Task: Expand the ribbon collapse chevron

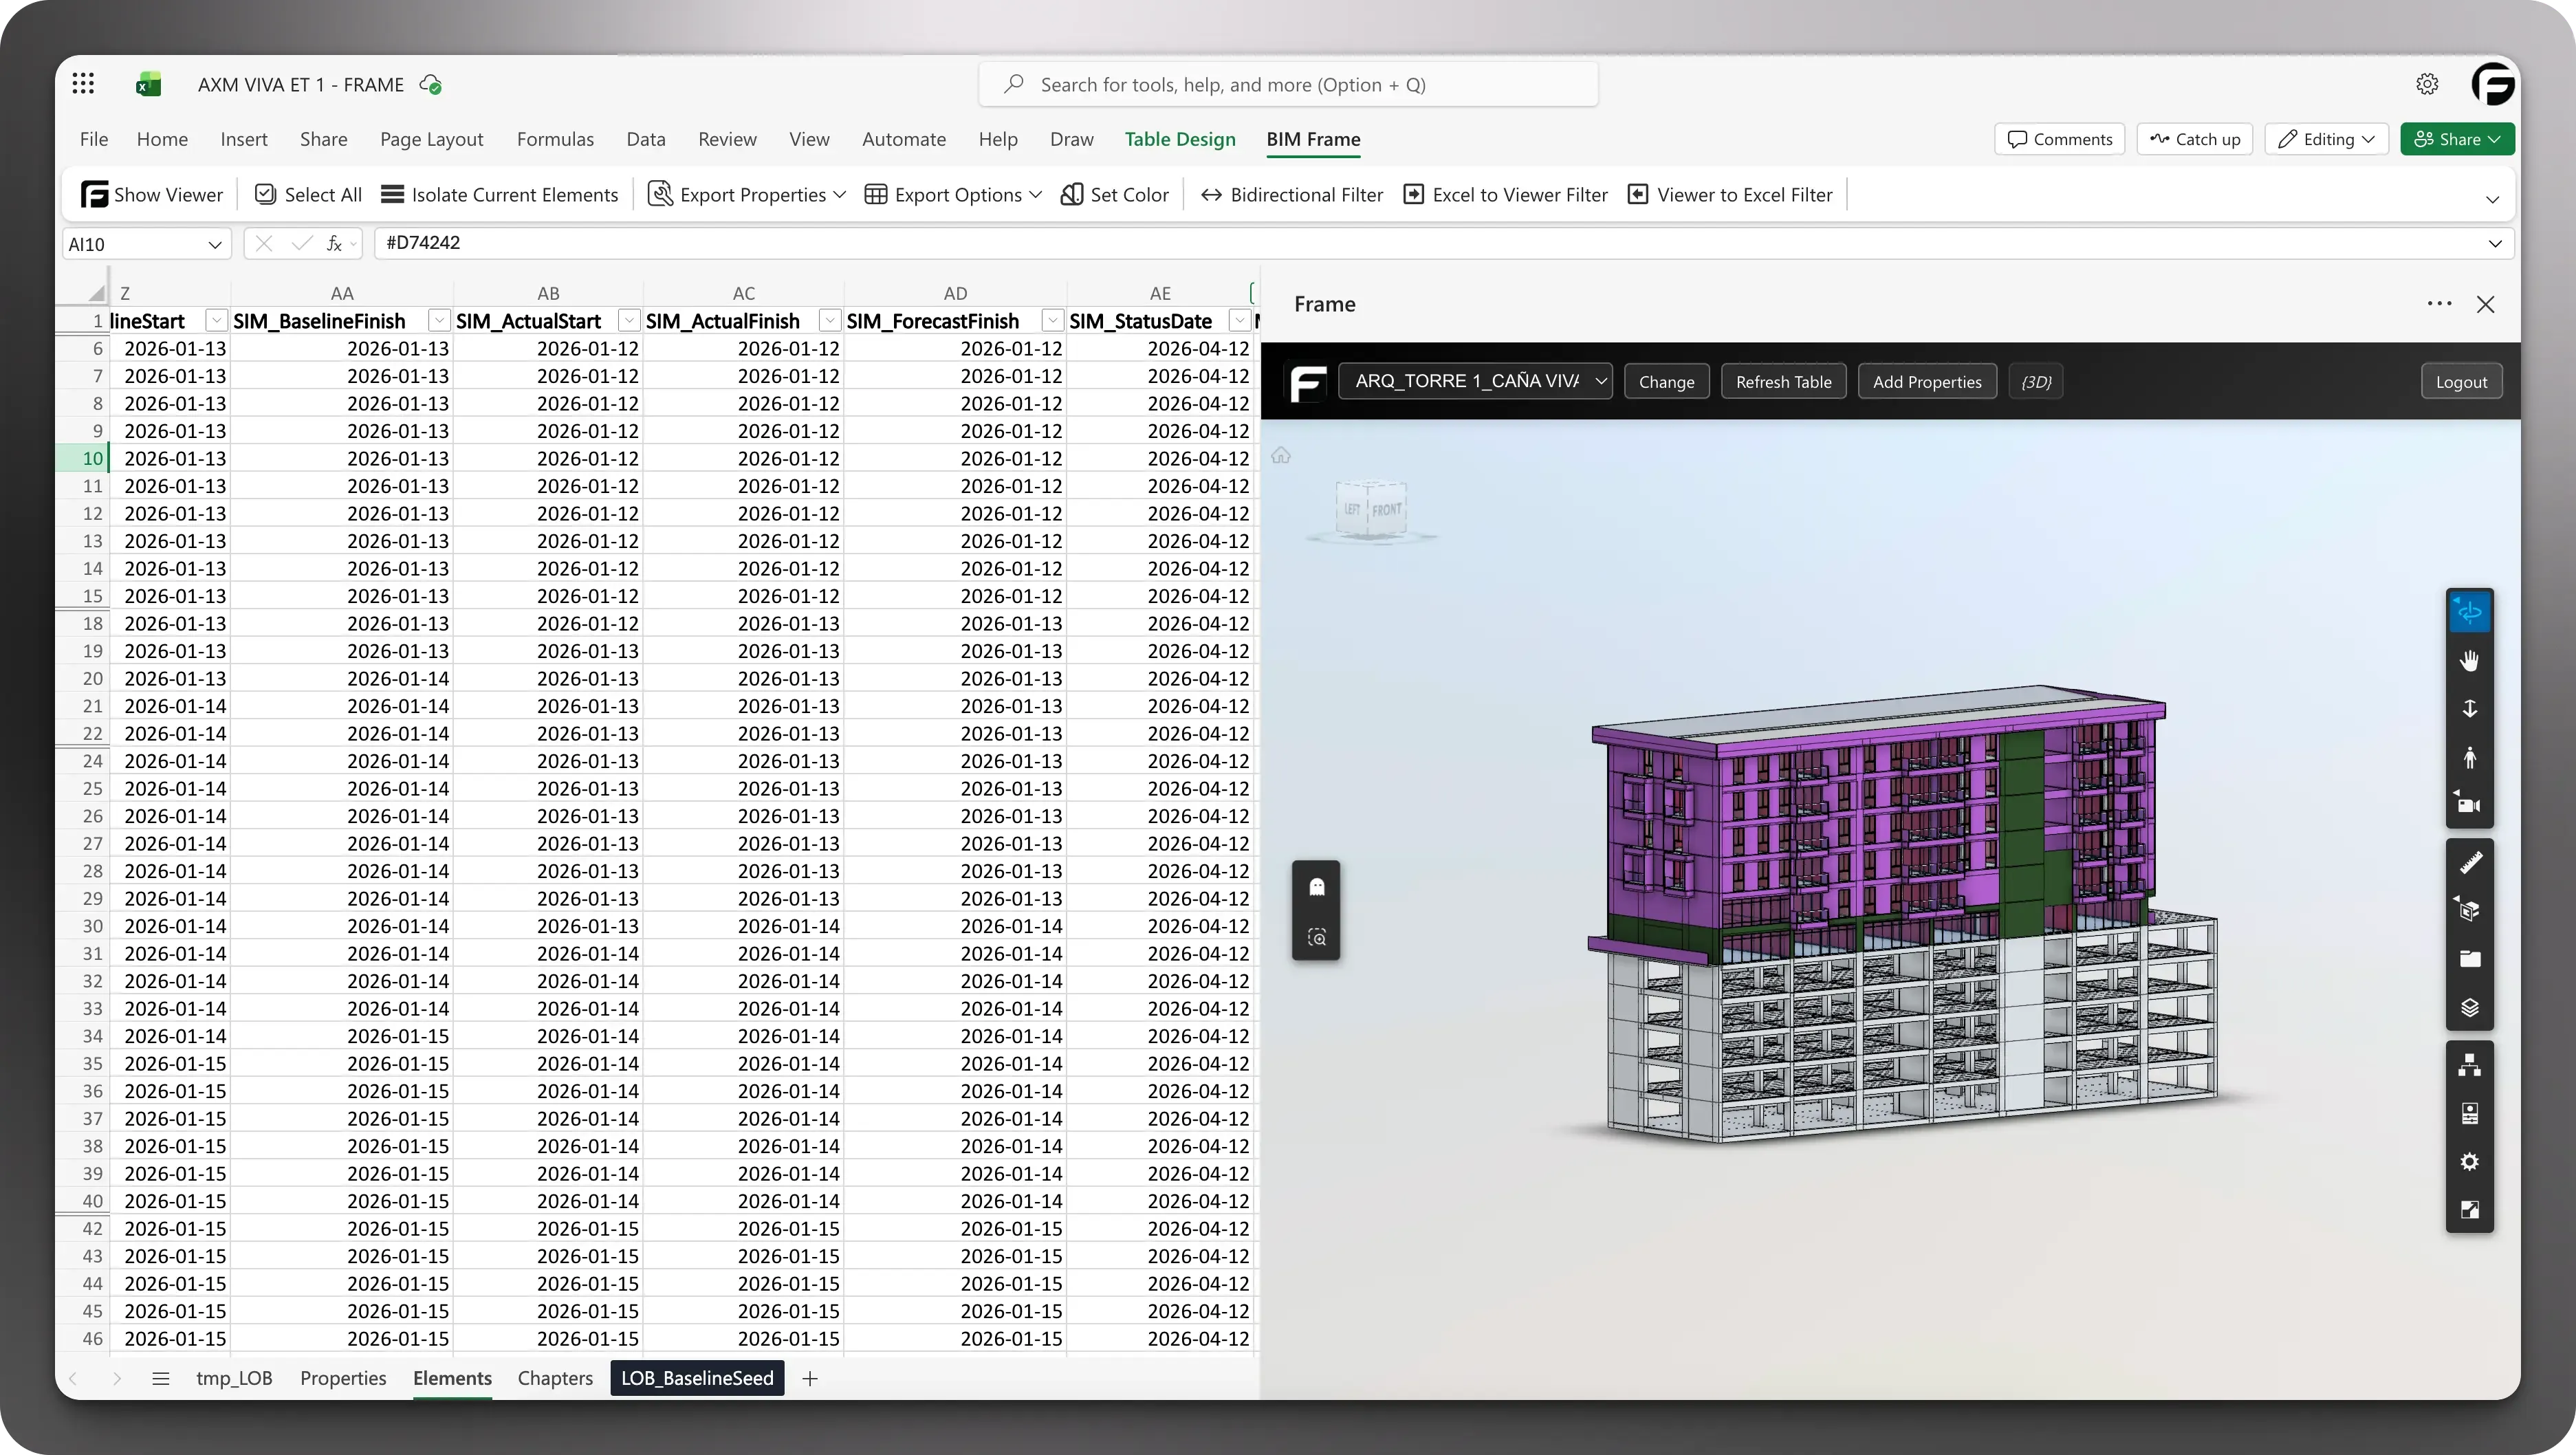Action: point(2492,199)
